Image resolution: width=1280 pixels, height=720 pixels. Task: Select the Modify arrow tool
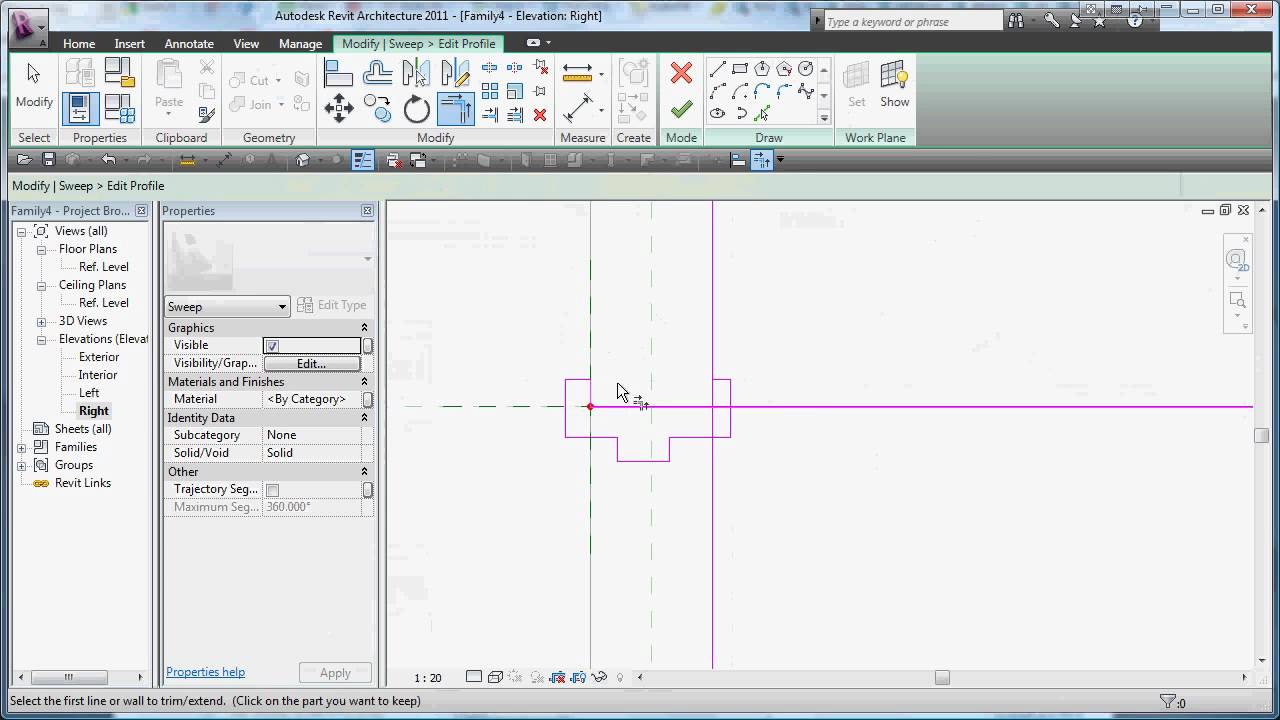34,86
